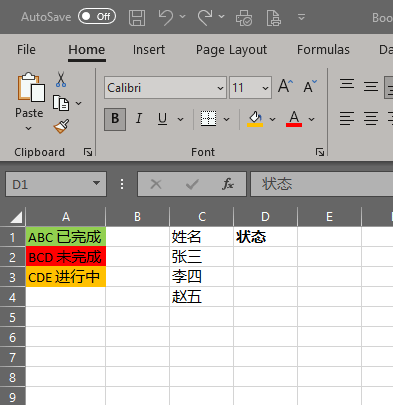Click the Quick Print icon

(244, 18)
